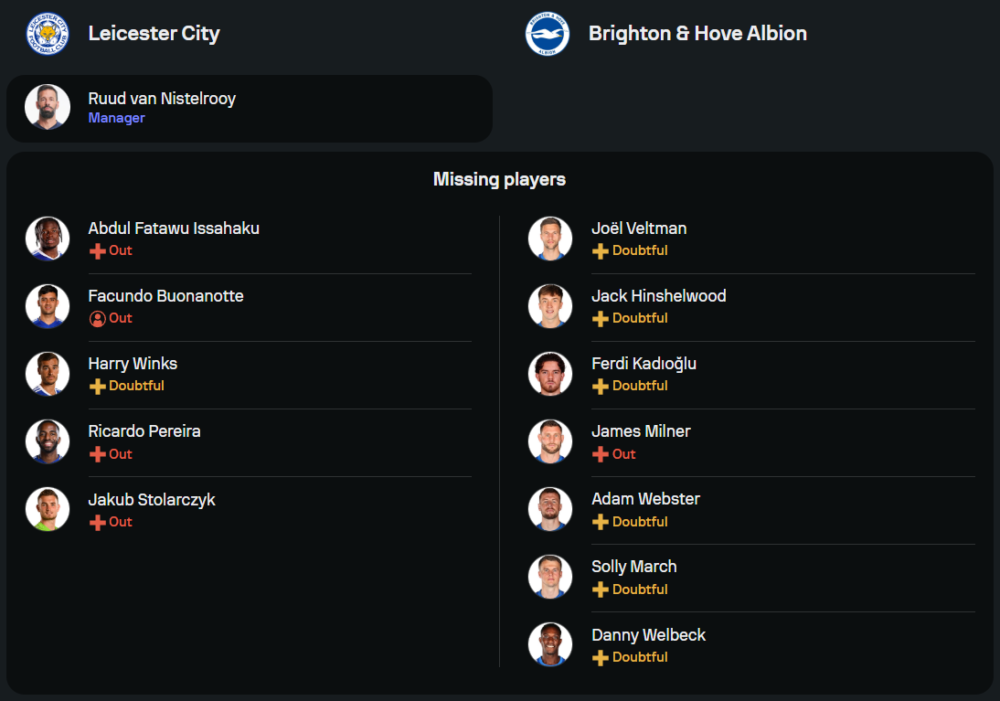Click the Brighton & Hove Albion crest

pyautogui.click(x=547, y=34)
